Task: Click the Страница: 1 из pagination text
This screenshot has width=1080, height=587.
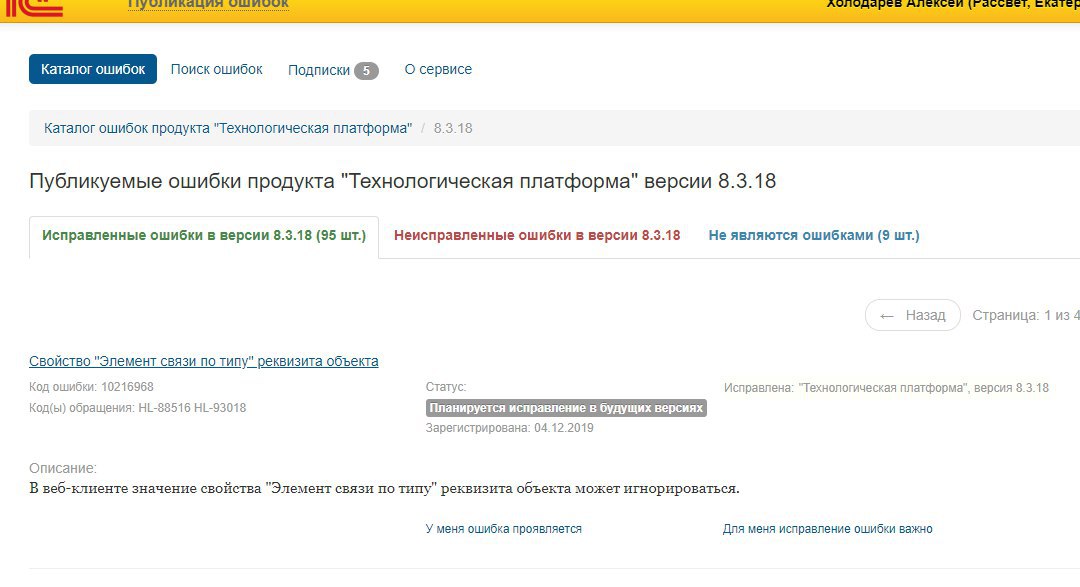Action: click(1026, 316)
